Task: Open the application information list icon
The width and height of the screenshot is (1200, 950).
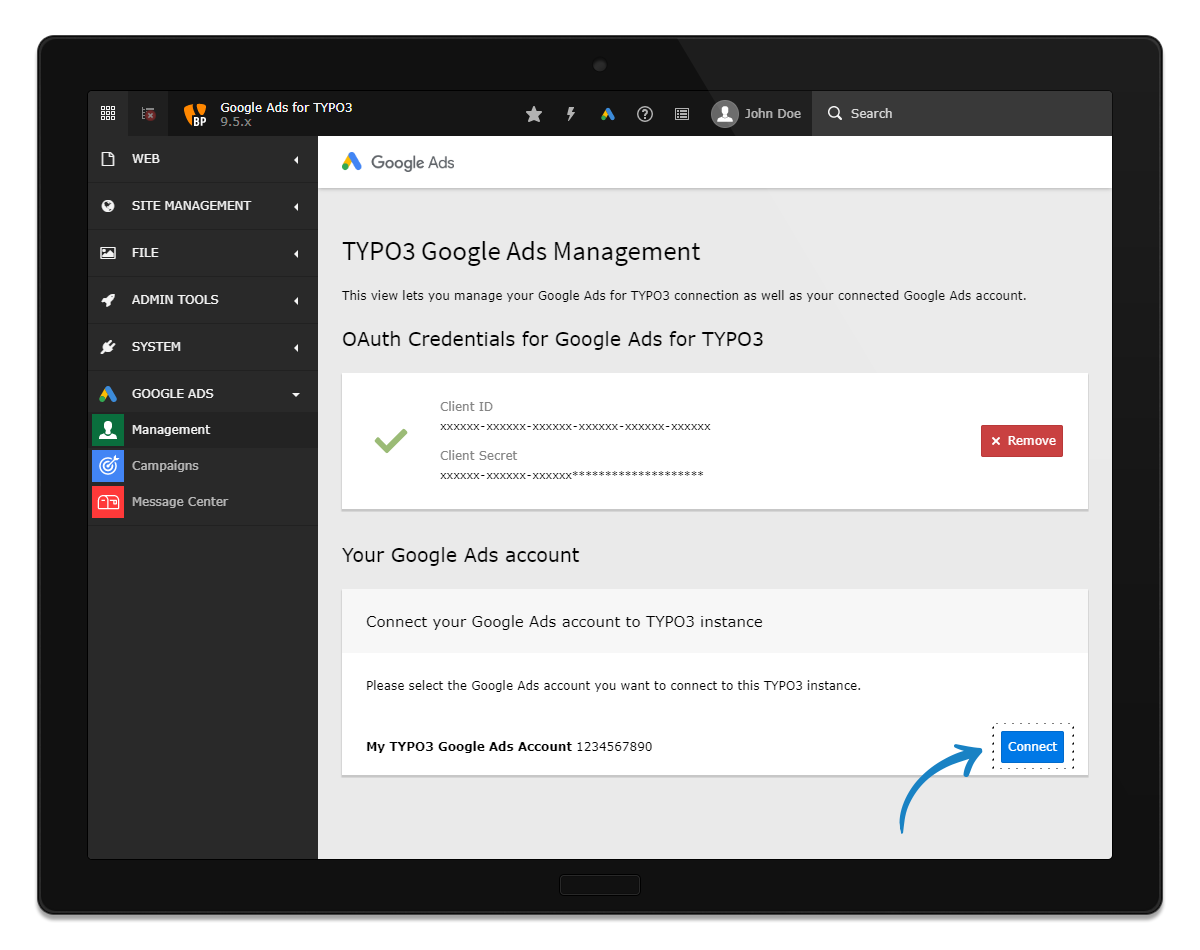Action: (x=682, y=114)
